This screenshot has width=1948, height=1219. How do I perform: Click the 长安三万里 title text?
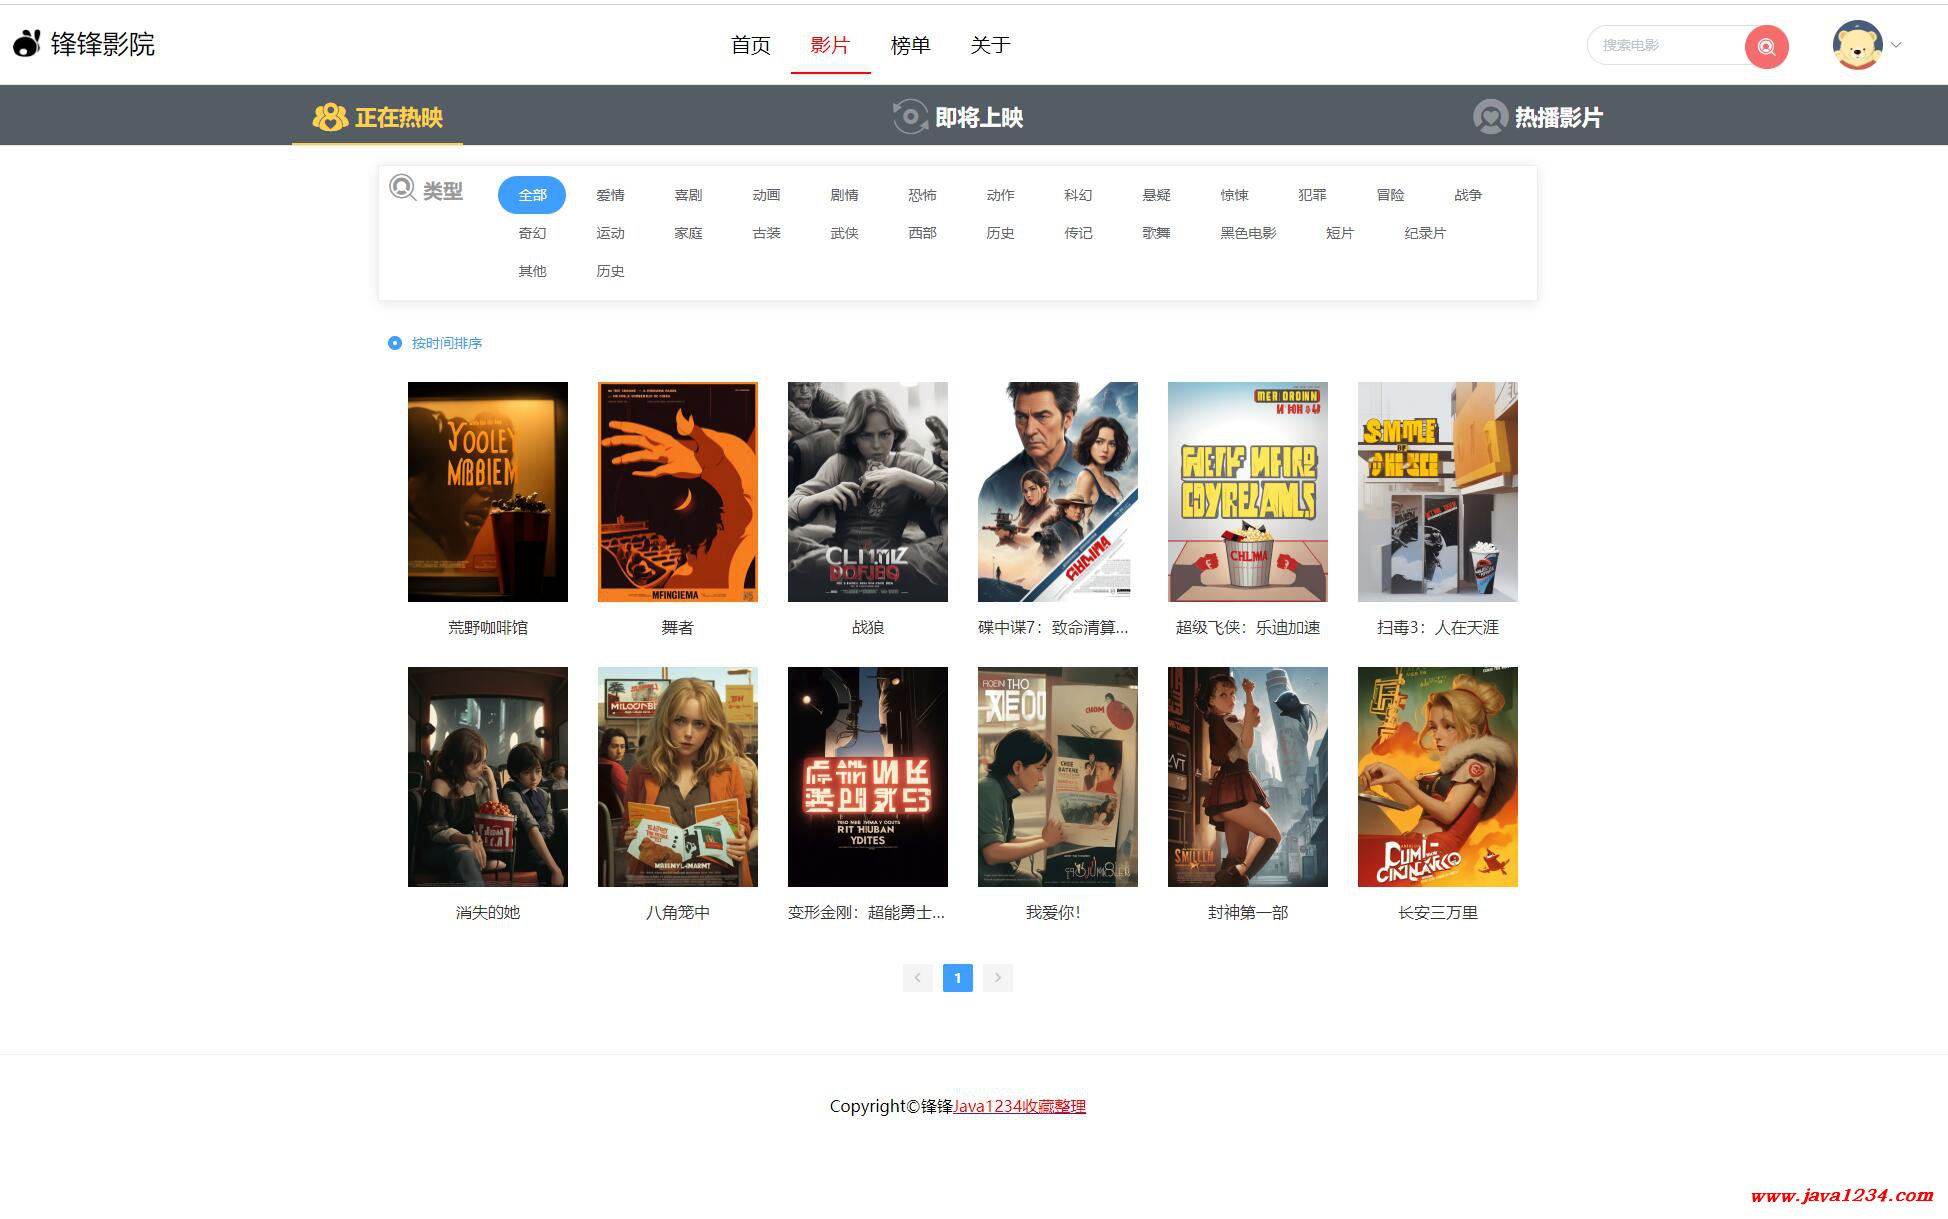[1438, 913]
